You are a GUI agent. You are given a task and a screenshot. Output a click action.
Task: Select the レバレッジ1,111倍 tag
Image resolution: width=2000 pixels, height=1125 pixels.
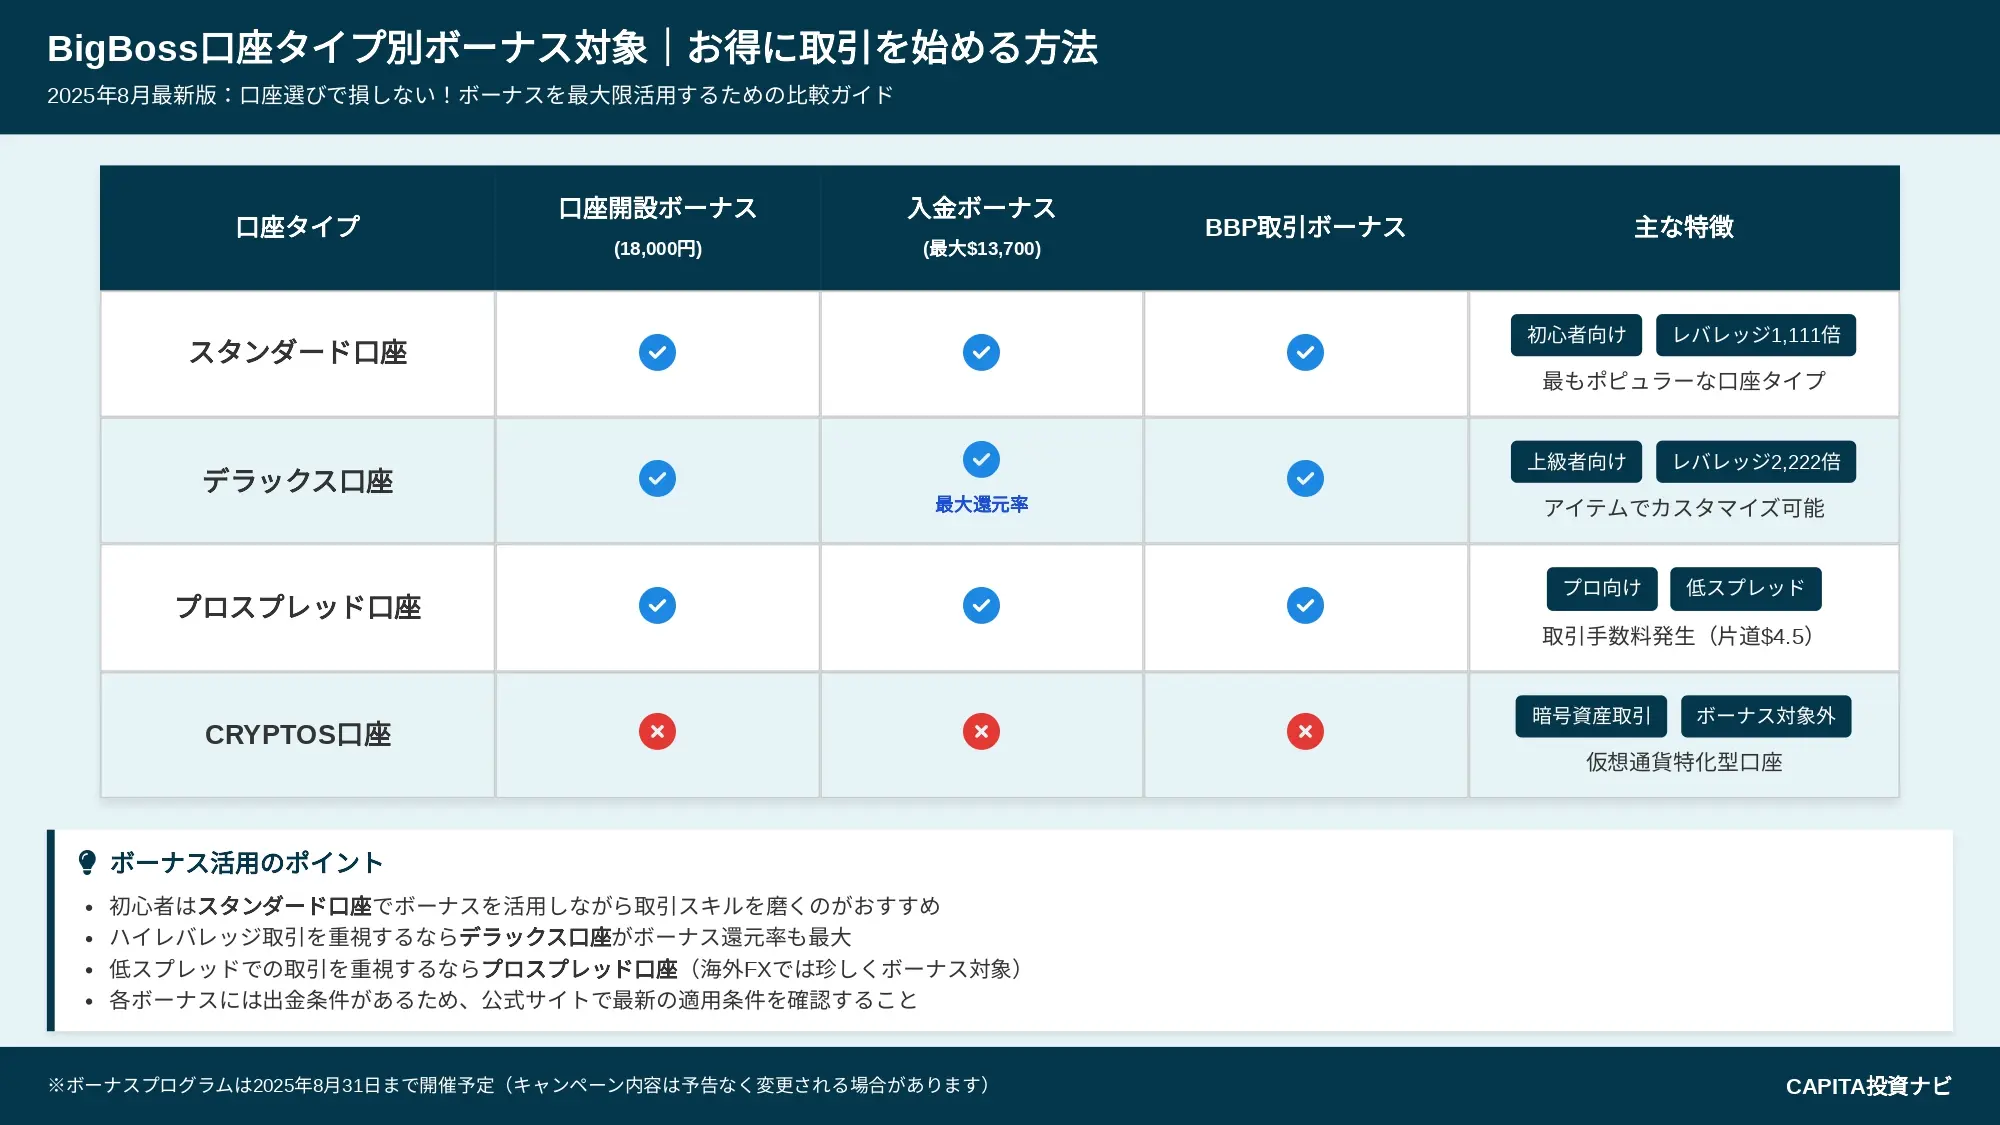pyautogui.click(x=1756, y=335)
